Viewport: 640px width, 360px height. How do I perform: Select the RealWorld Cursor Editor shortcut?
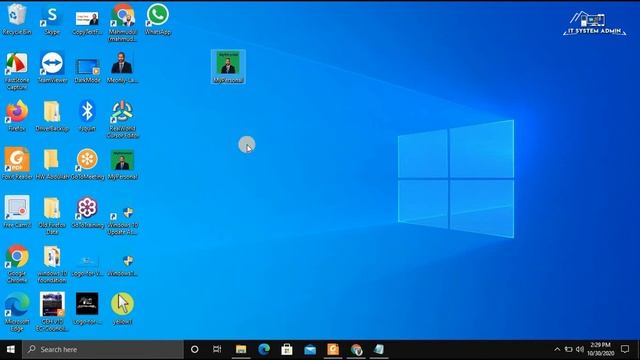click(x=122, y=119)
